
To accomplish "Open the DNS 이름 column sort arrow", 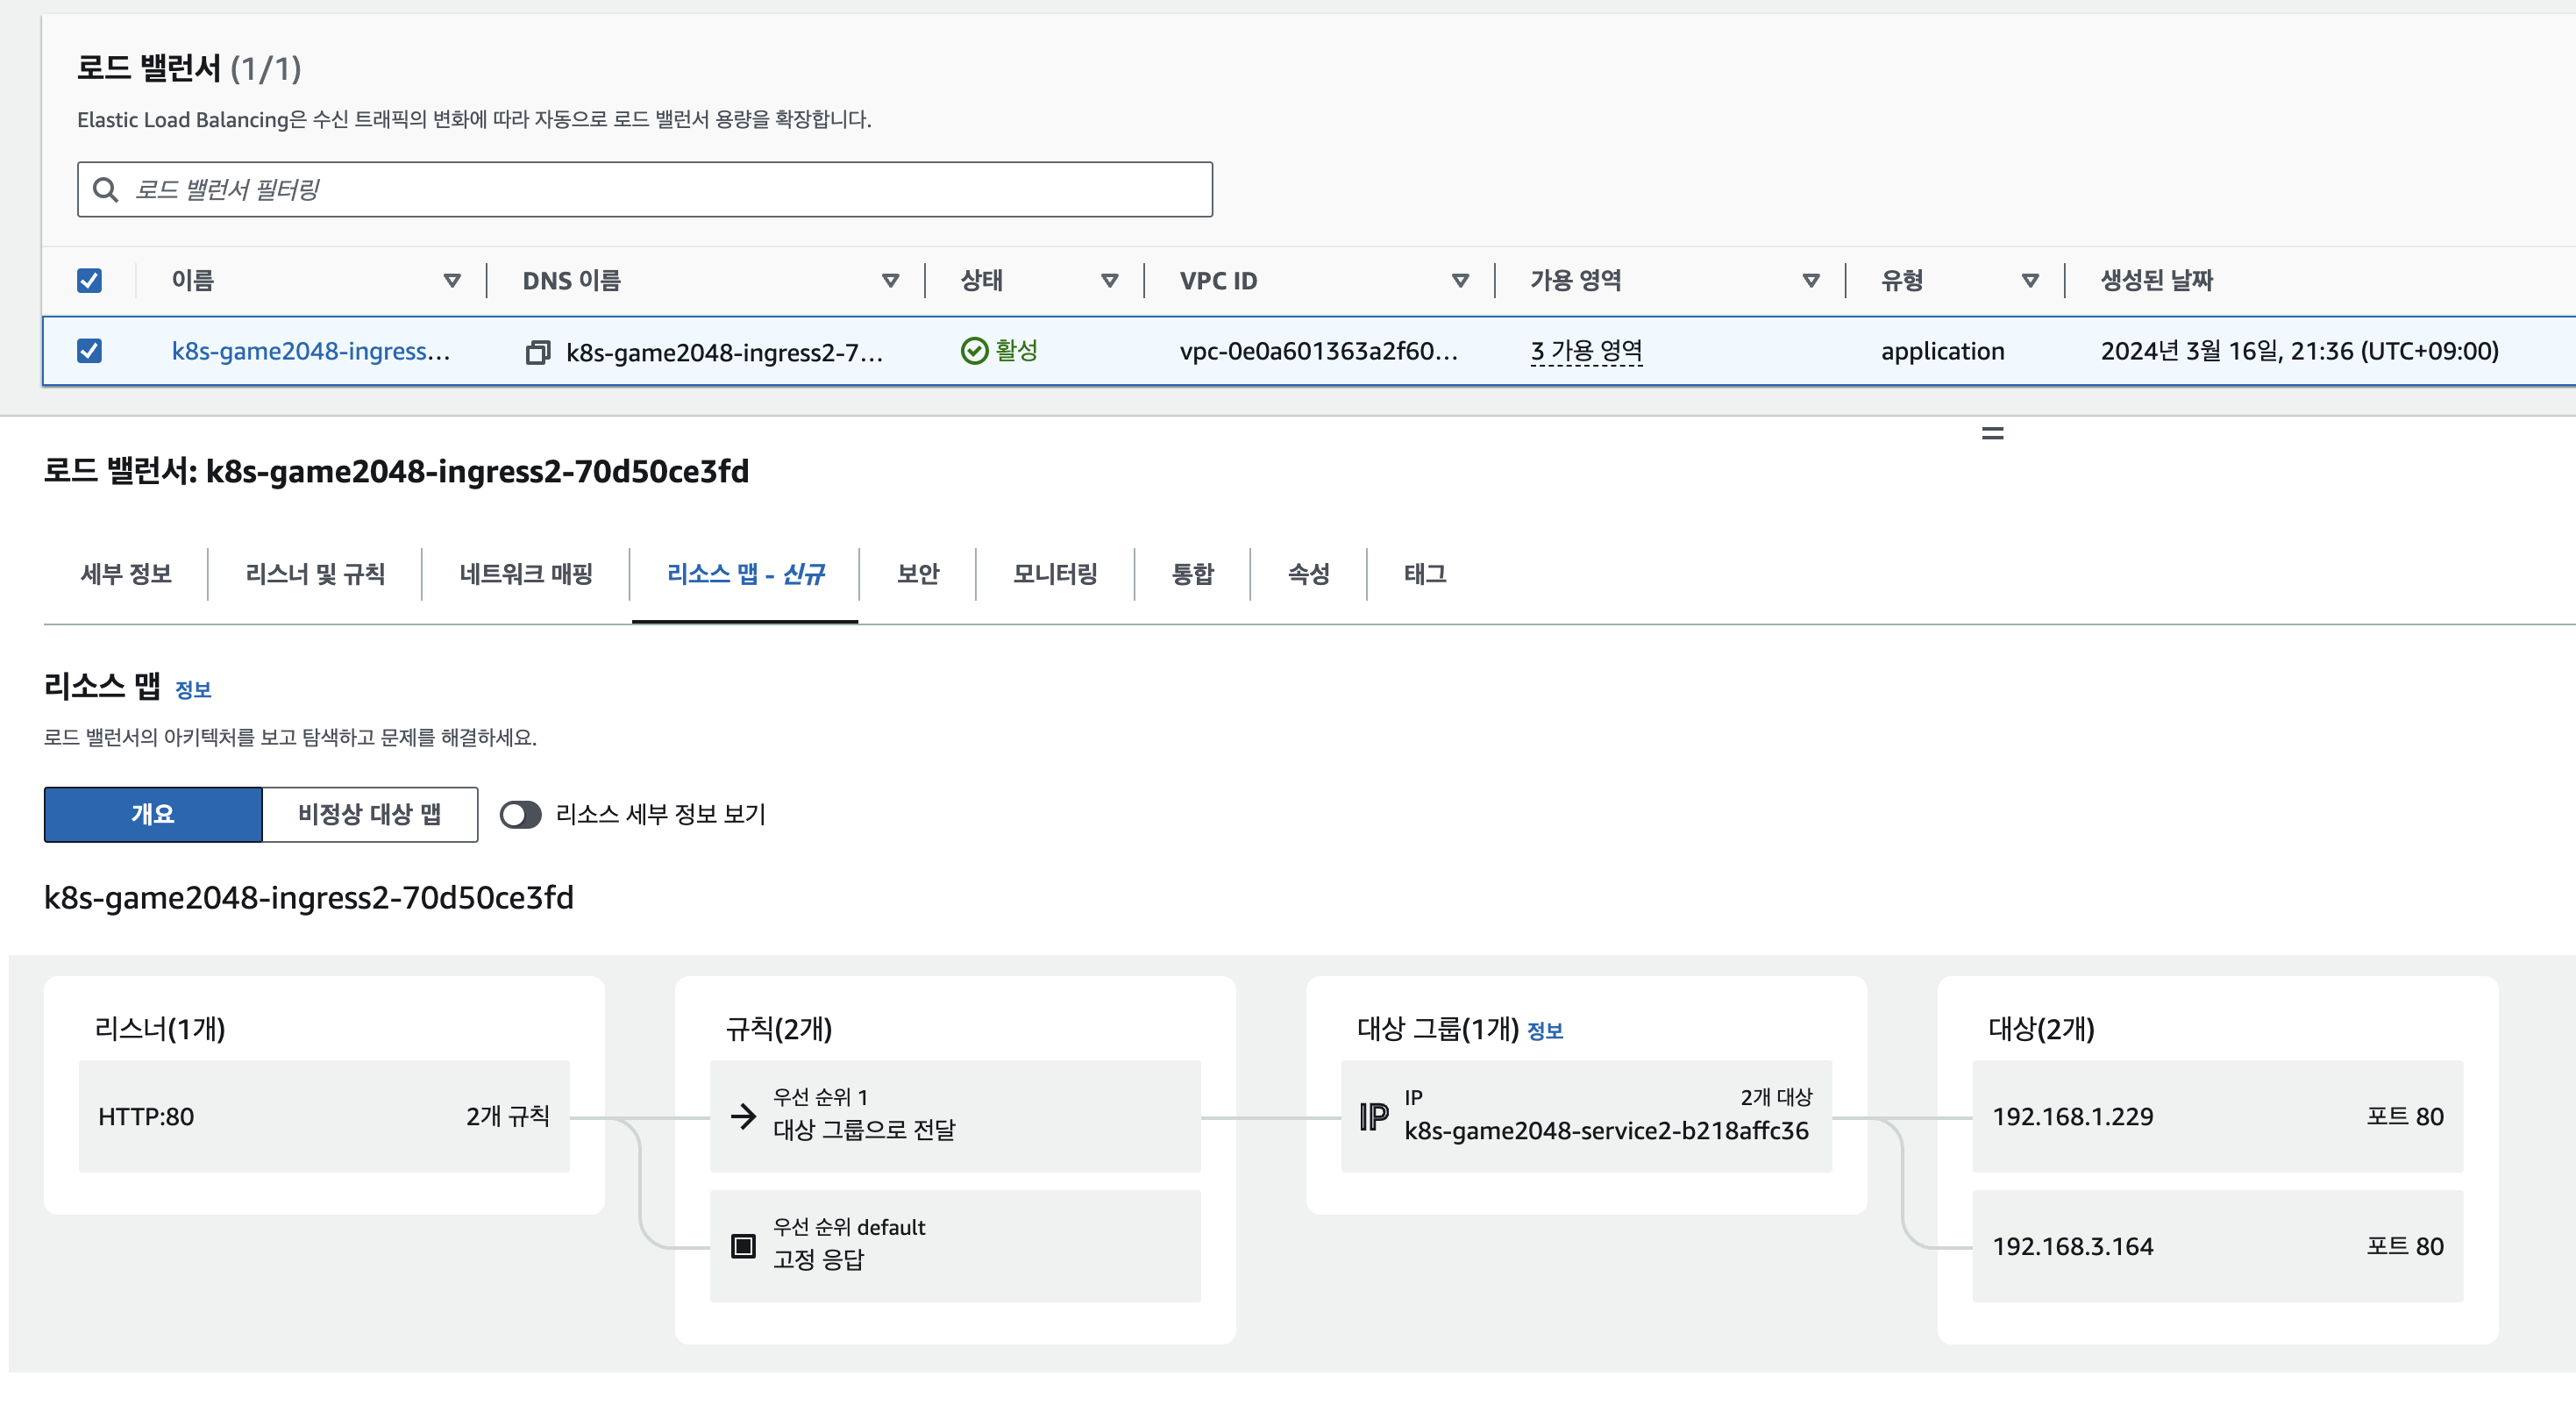I will (x=890, y=281).
